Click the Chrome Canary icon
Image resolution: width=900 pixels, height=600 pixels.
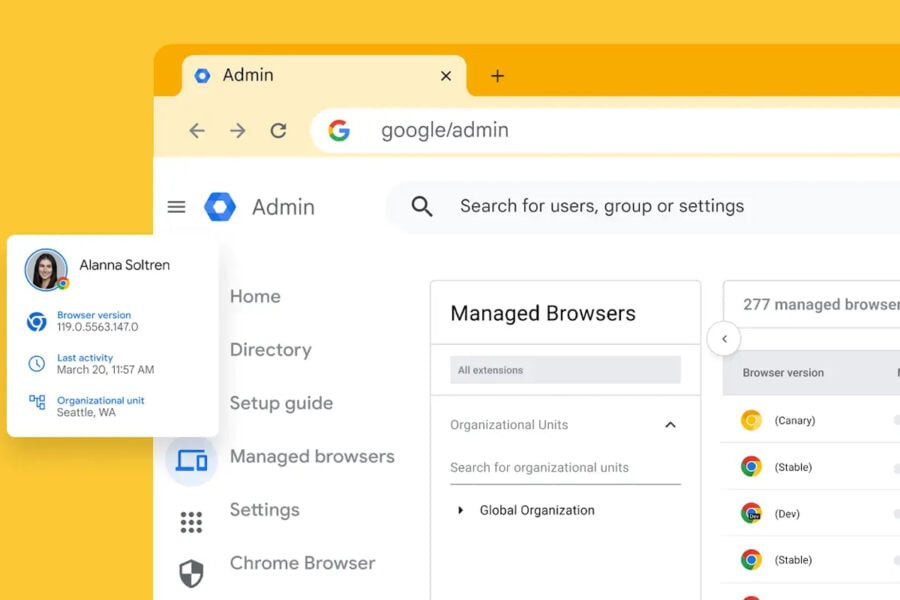pos(751,420)
